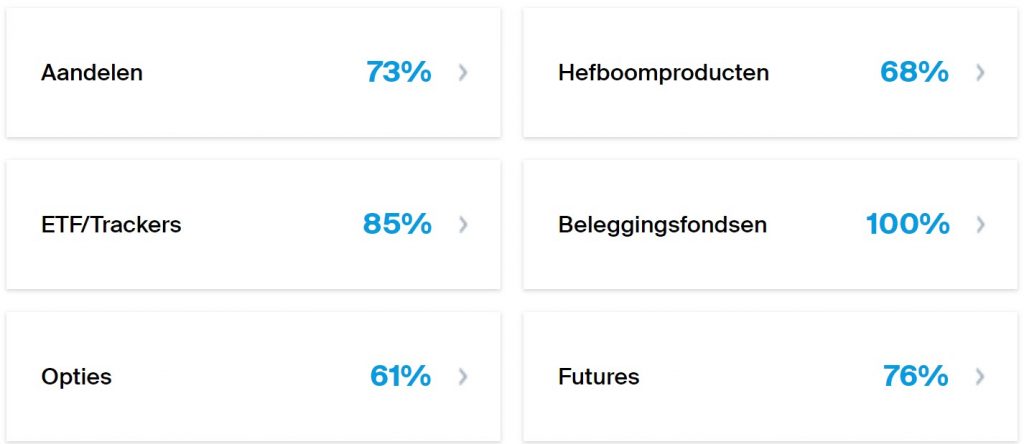Click the Futures label text
This screenshot has width=1024, height=444.
tap(598, 378)
